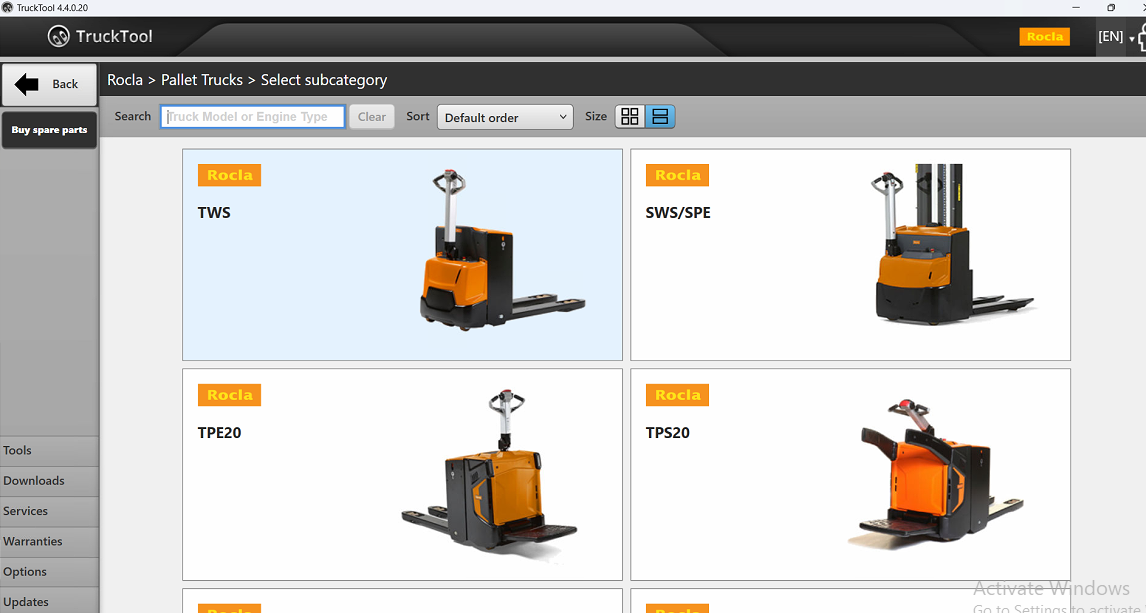Select the TWS pallet truck card
Screen dimensions: 1146x613
point(402,255)
